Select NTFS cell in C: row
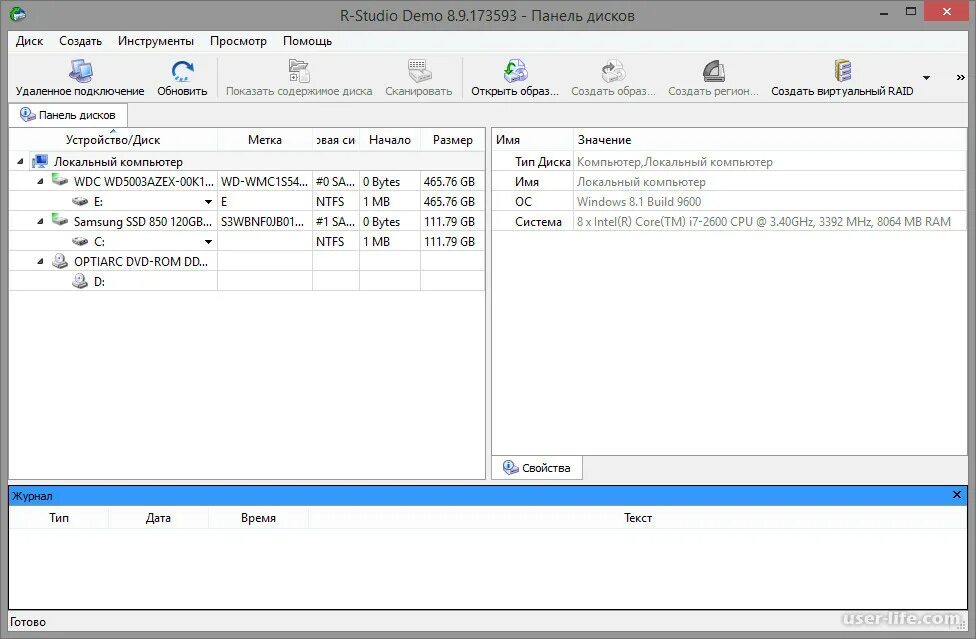Screen dimensions: 976x639 pyautogui.click(x=336, y=241)
